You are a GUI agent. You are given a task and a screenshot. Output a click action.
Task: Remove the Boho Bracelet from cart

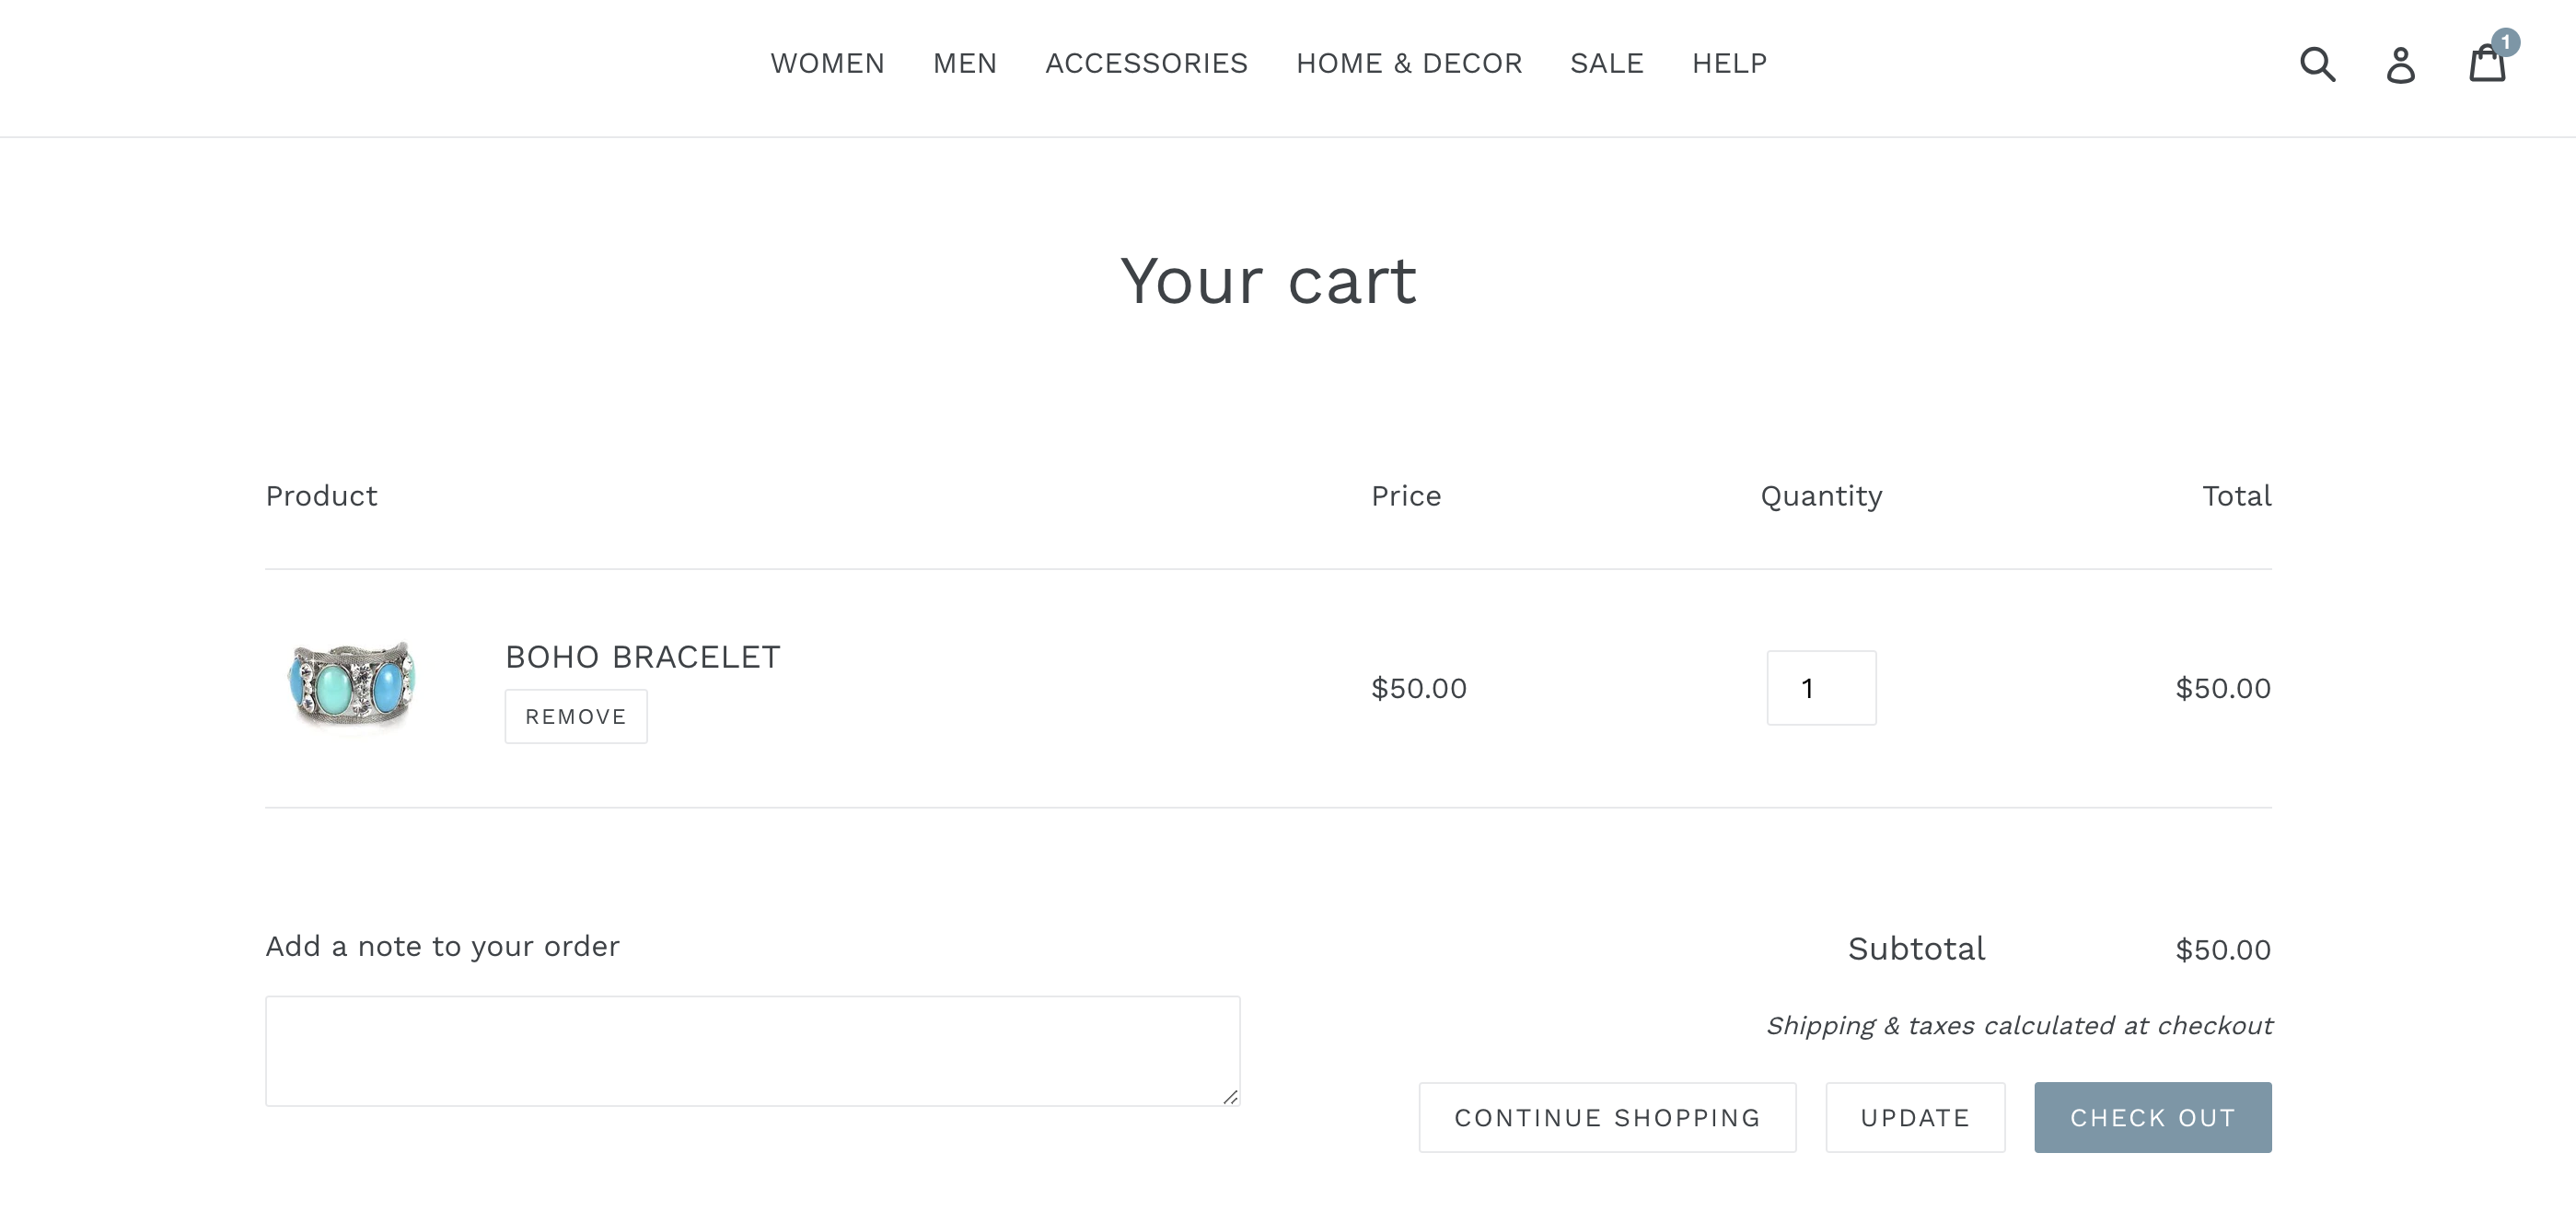click(x=575, y=716)
